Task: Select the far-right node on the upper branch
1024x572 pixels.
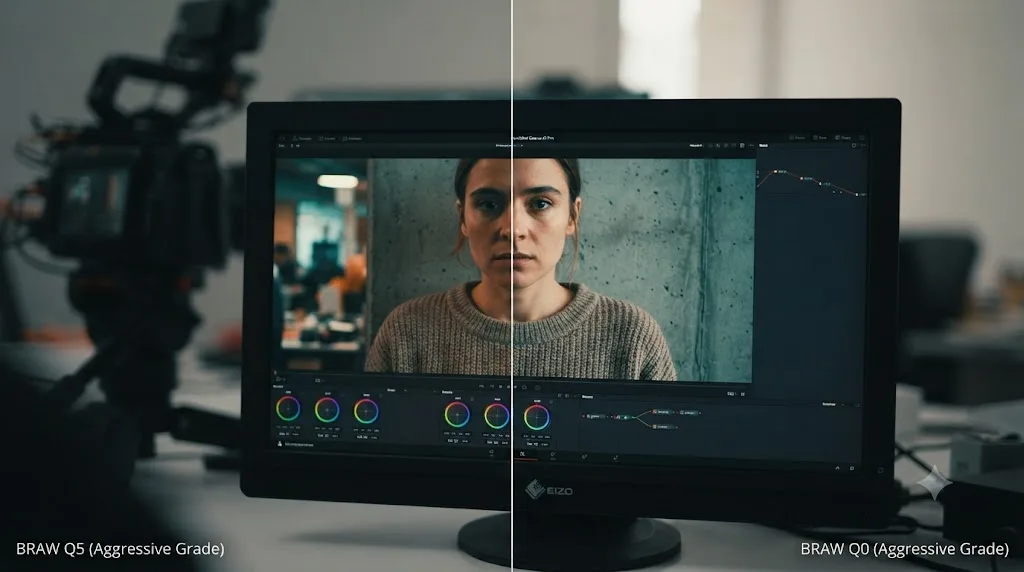Action: click(x=689, y=413)
